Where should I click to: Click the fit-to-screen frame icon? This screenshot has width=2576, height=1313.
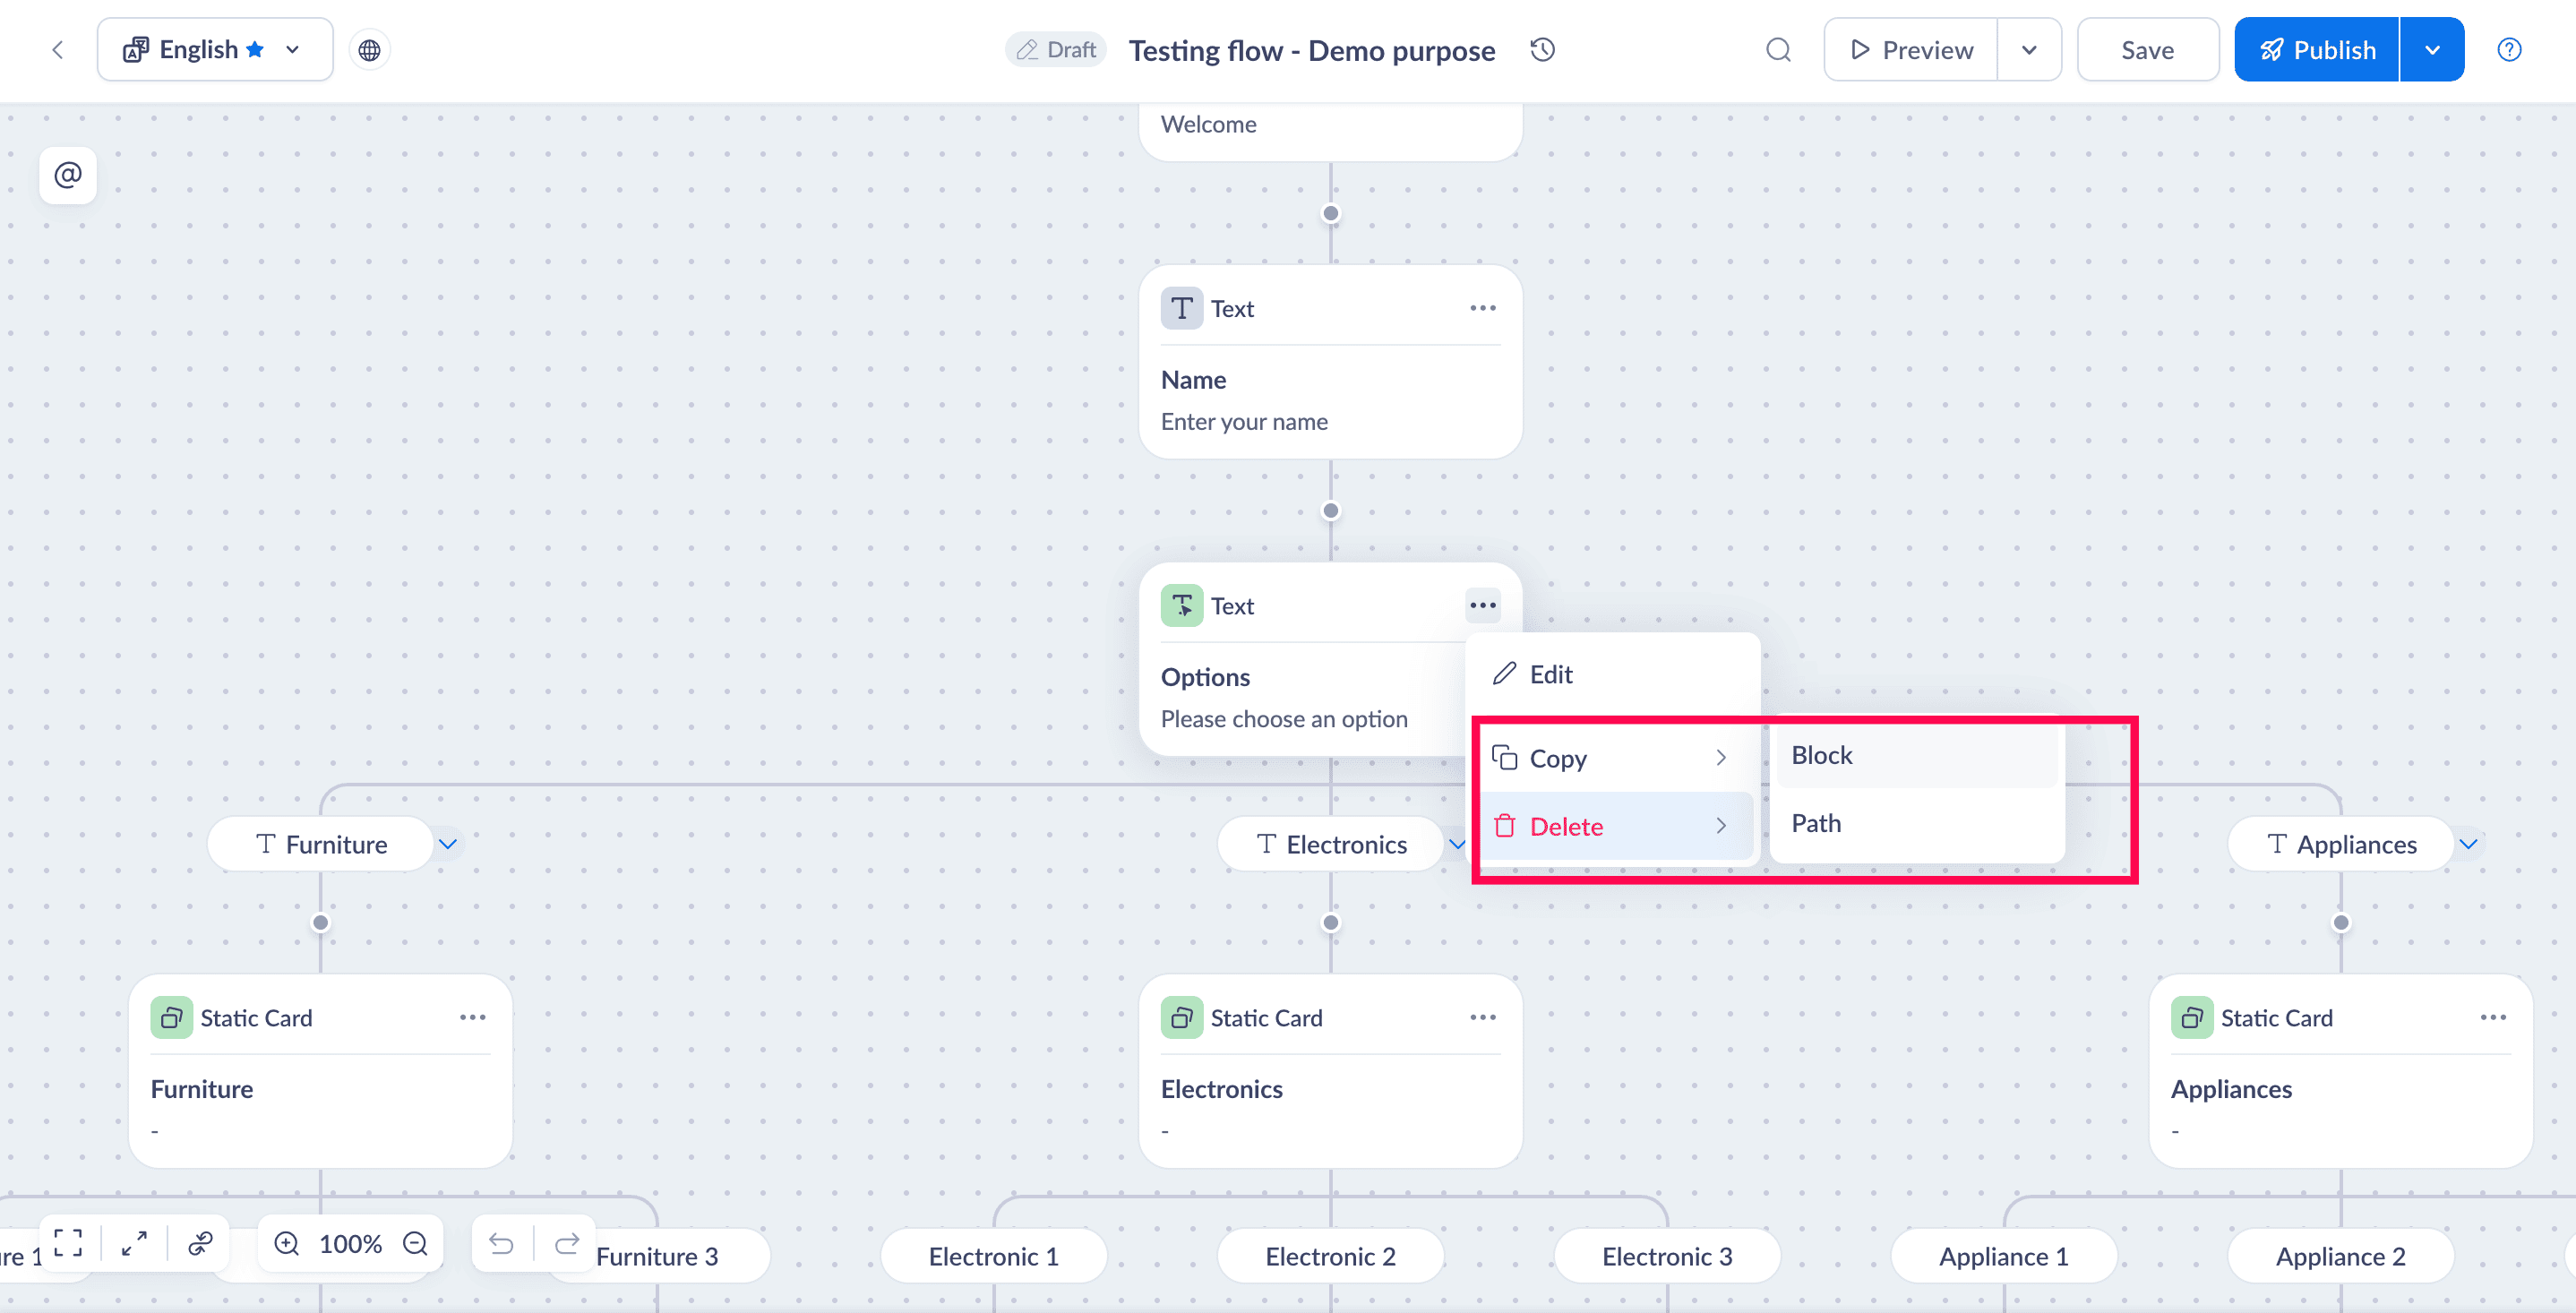pyautogui.click(x=68, y=1243)
